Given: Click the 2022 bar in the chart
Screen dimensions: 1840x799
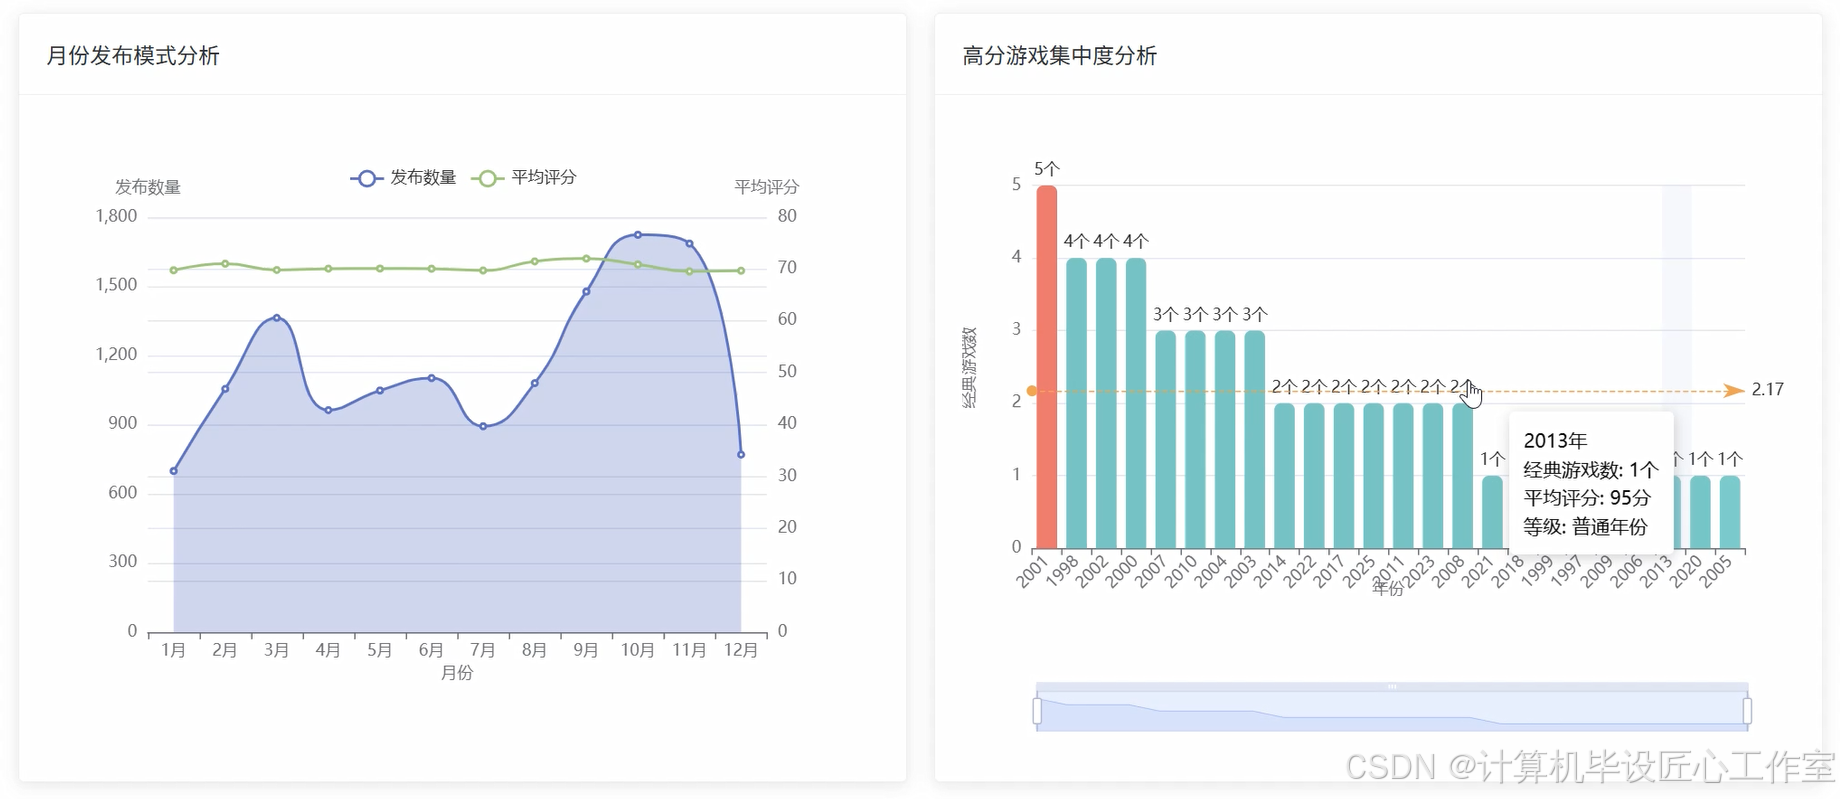Looking at the screenshot, I should click(1314, 476).
